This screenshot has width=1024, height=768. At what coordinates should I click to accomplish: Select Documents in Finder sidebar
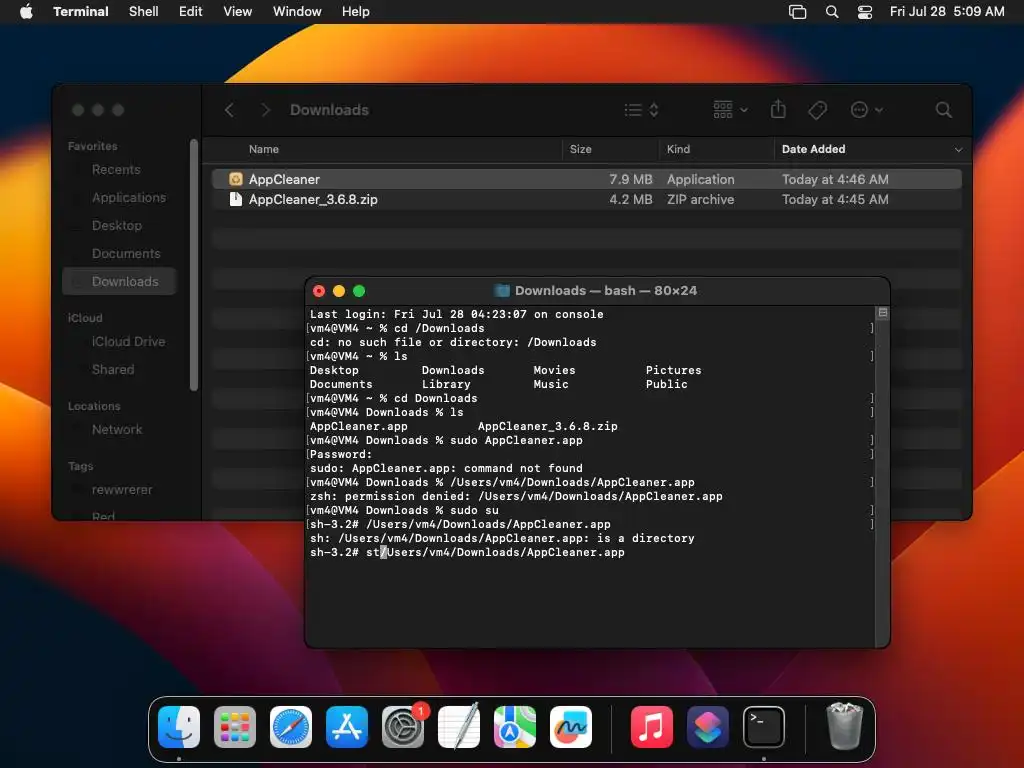click(x=126, y=253)
